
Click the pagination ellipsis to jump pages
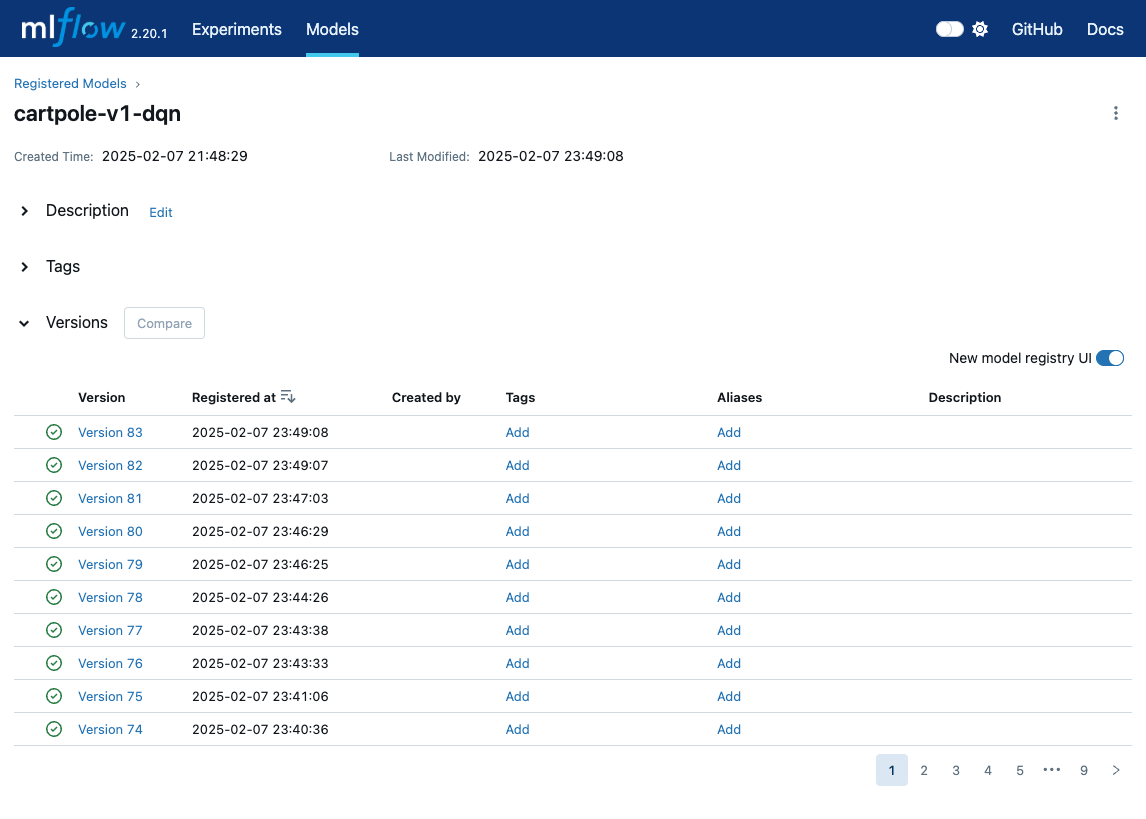[1052, 770]
